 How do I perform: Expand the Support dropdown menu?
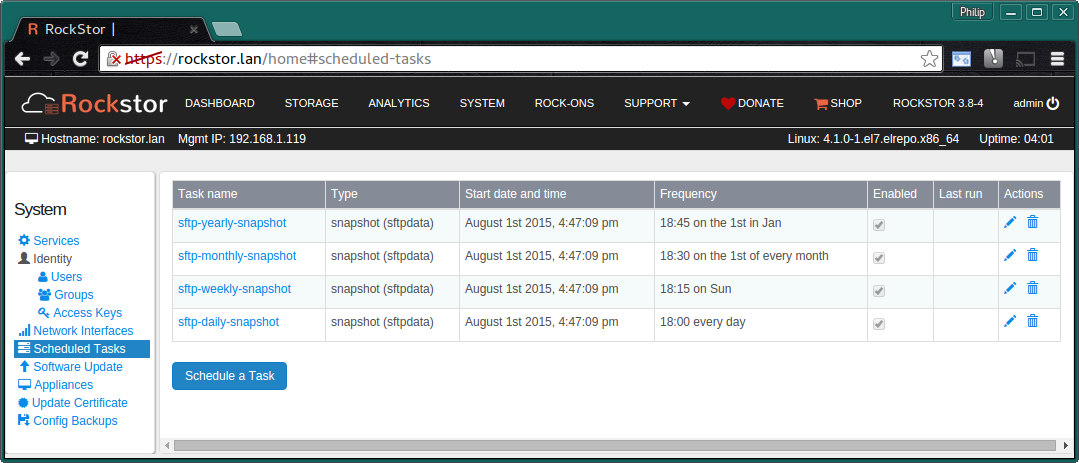657,103
